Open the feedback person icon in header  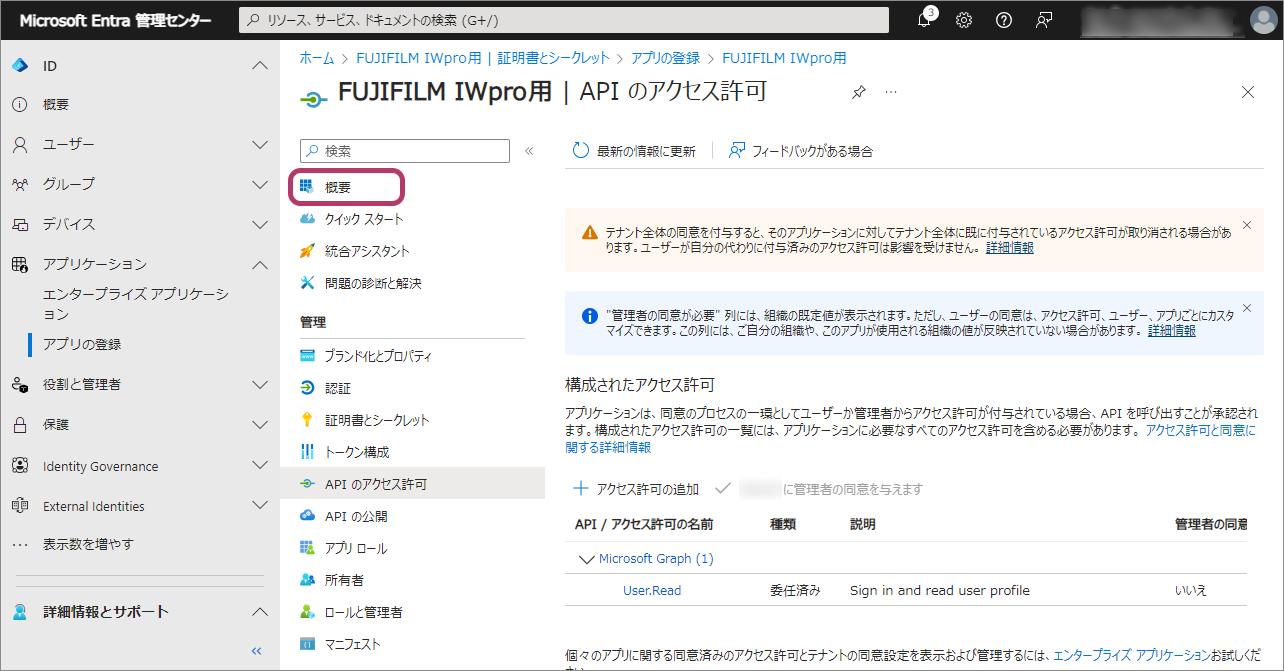(1044, 20)
